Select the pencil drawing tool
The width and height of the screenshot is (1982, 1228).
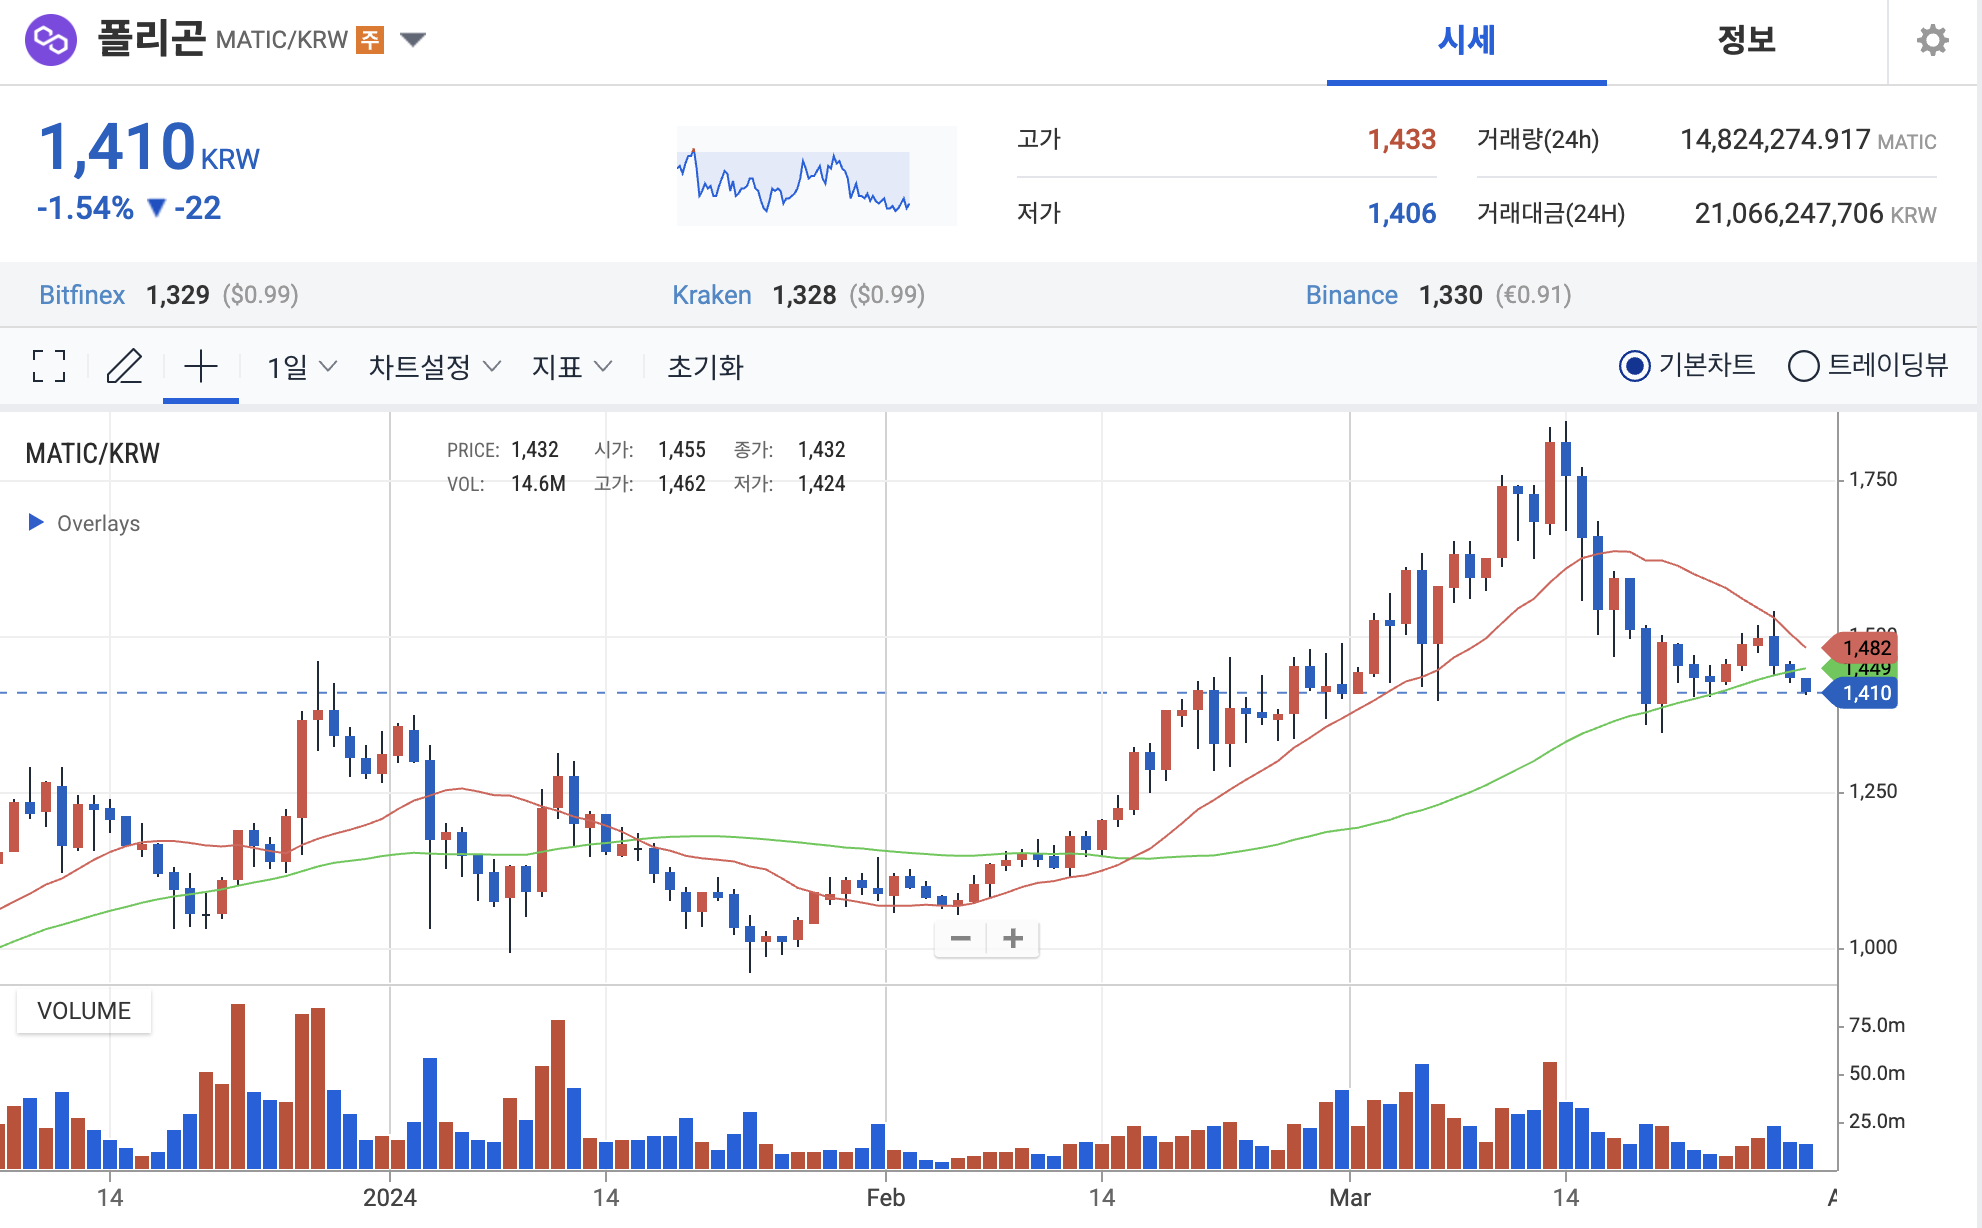point(124,366)
